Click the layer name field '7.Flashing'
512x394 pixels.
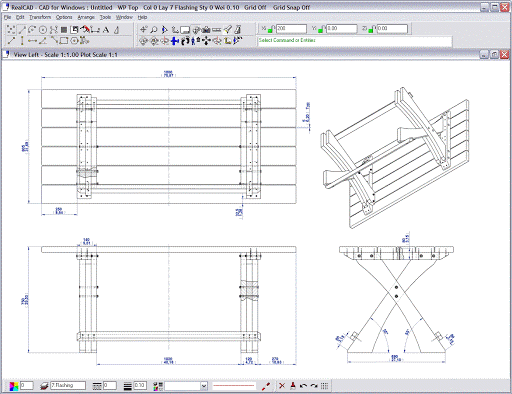click(68, 386)
